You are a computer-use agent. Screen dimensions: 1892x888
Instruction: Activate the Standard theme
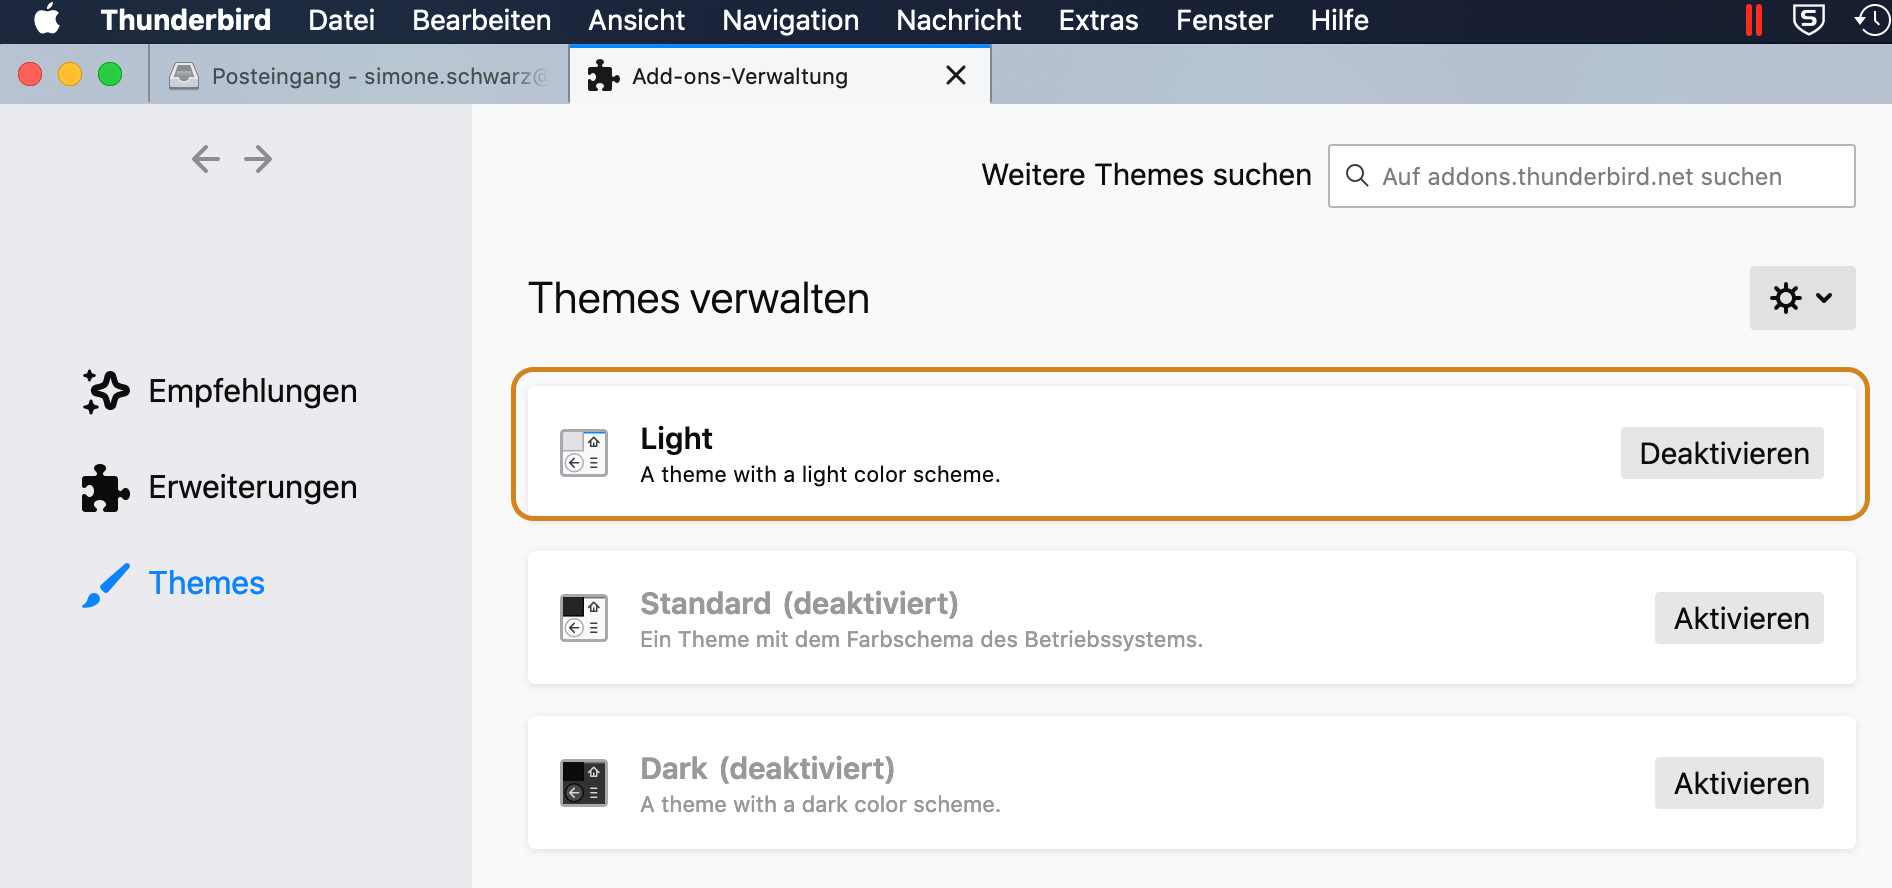click(1739, 618)
